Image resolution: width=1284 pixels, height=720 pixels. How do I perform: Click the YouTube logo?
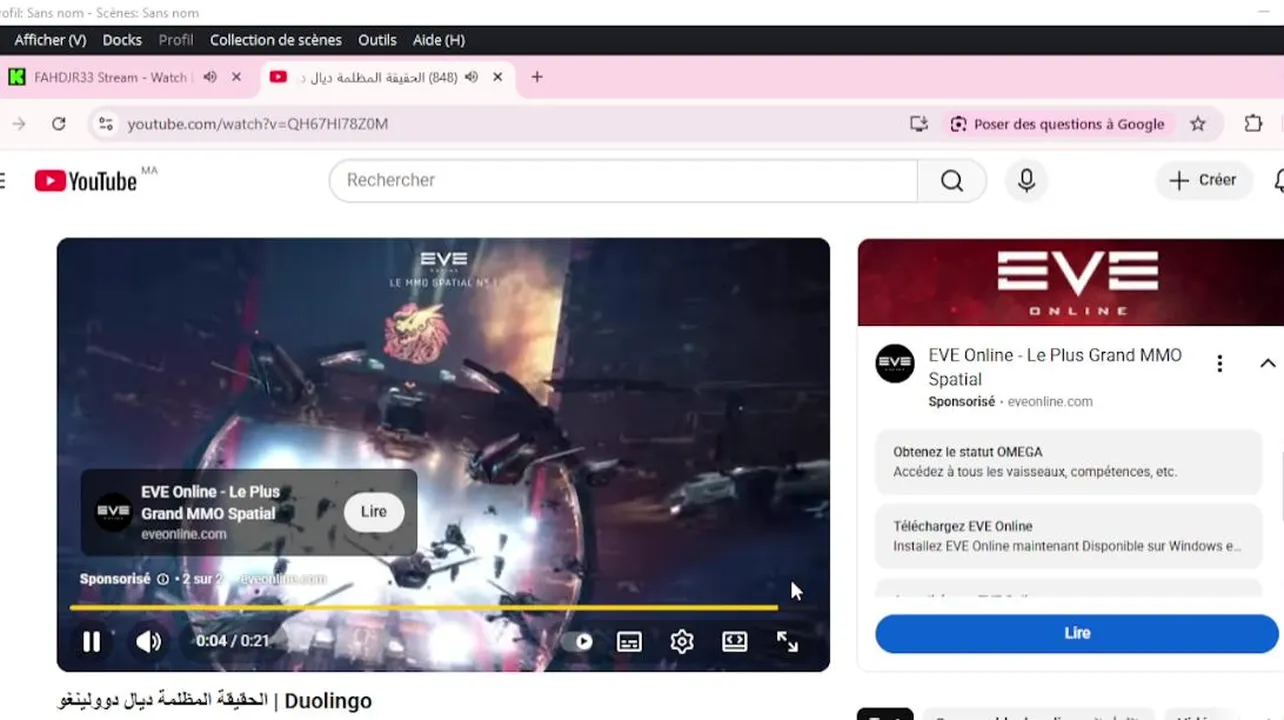point(86,180)
